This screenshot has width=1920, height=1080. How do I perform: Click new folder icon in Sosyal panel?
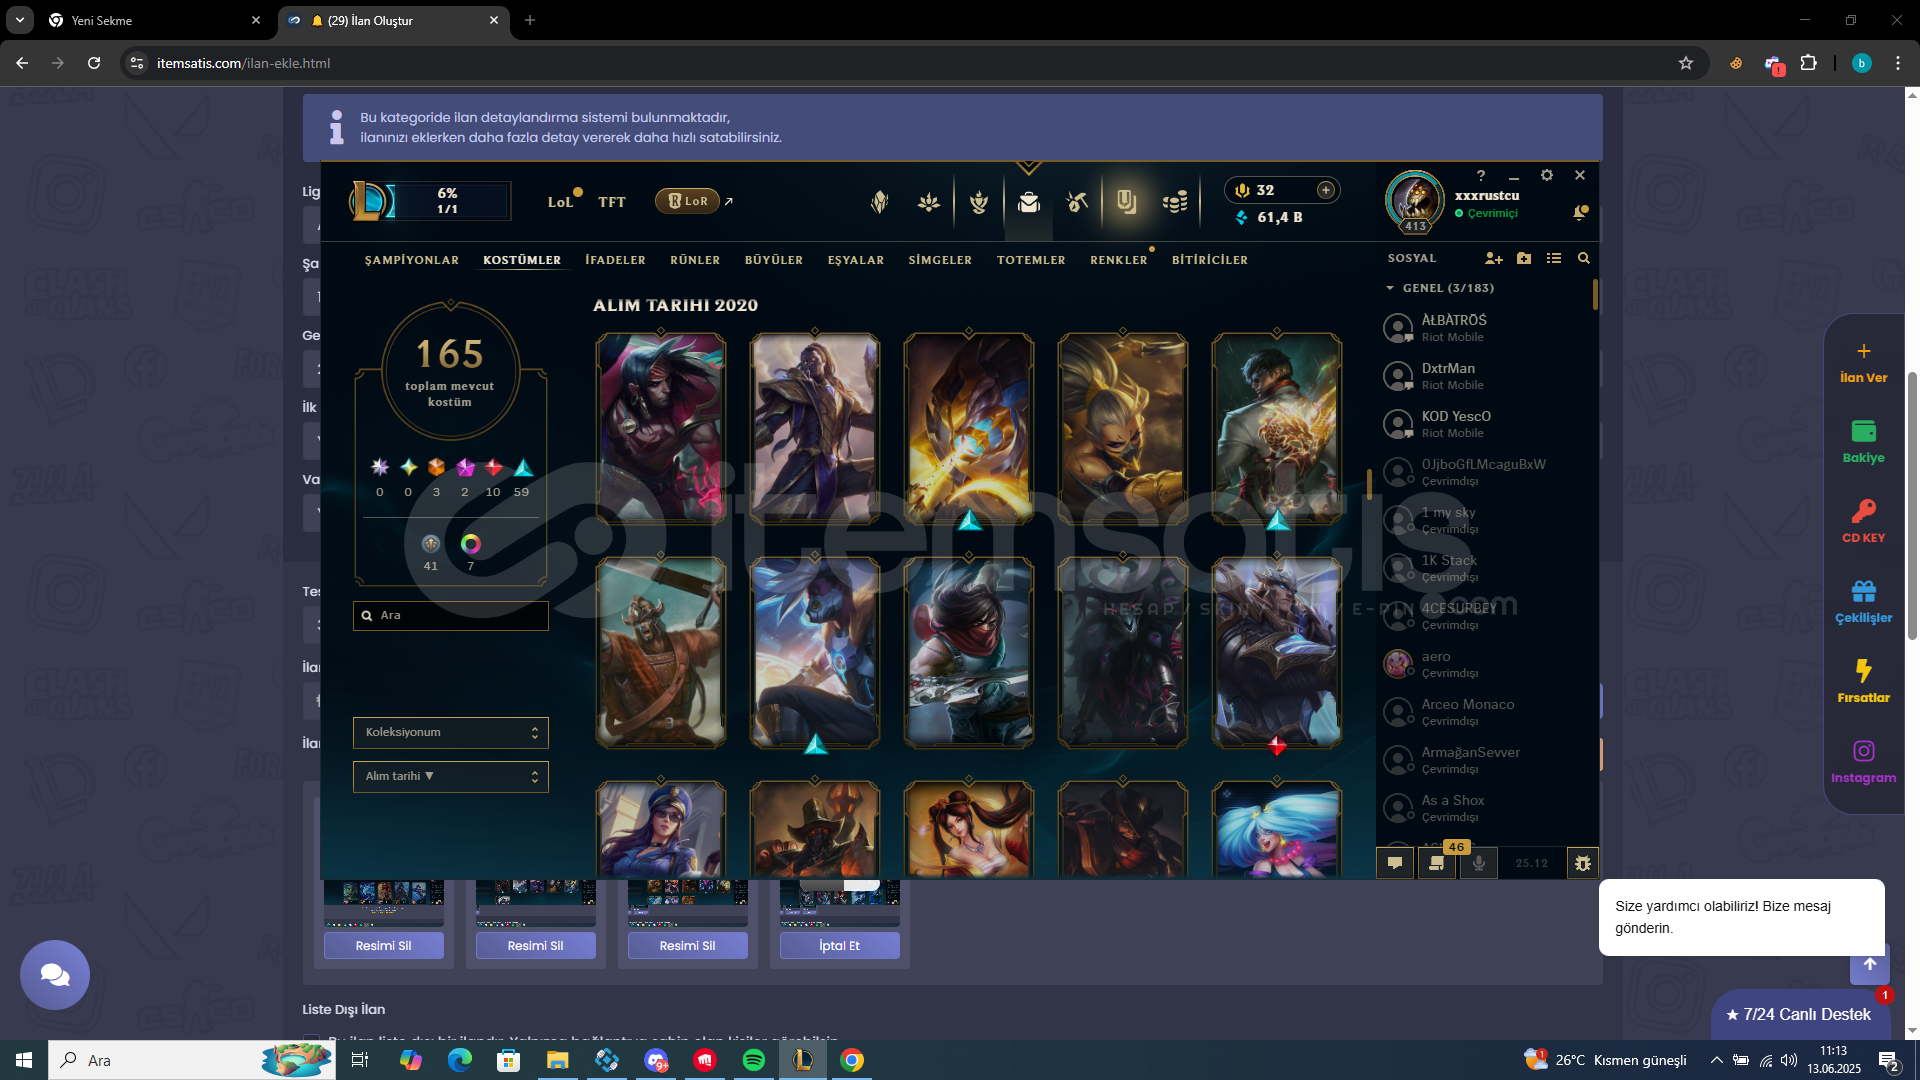click(x=1524, y=258)
